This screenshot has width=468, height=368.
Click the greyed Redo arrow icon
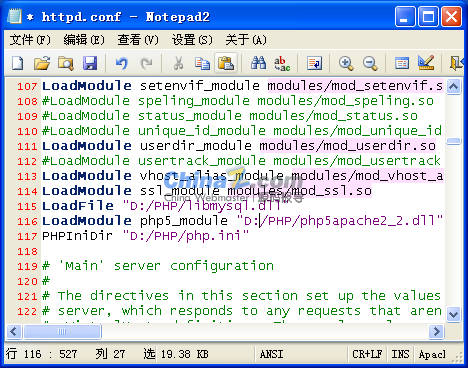pyautogui.click(x=146, y=63)
